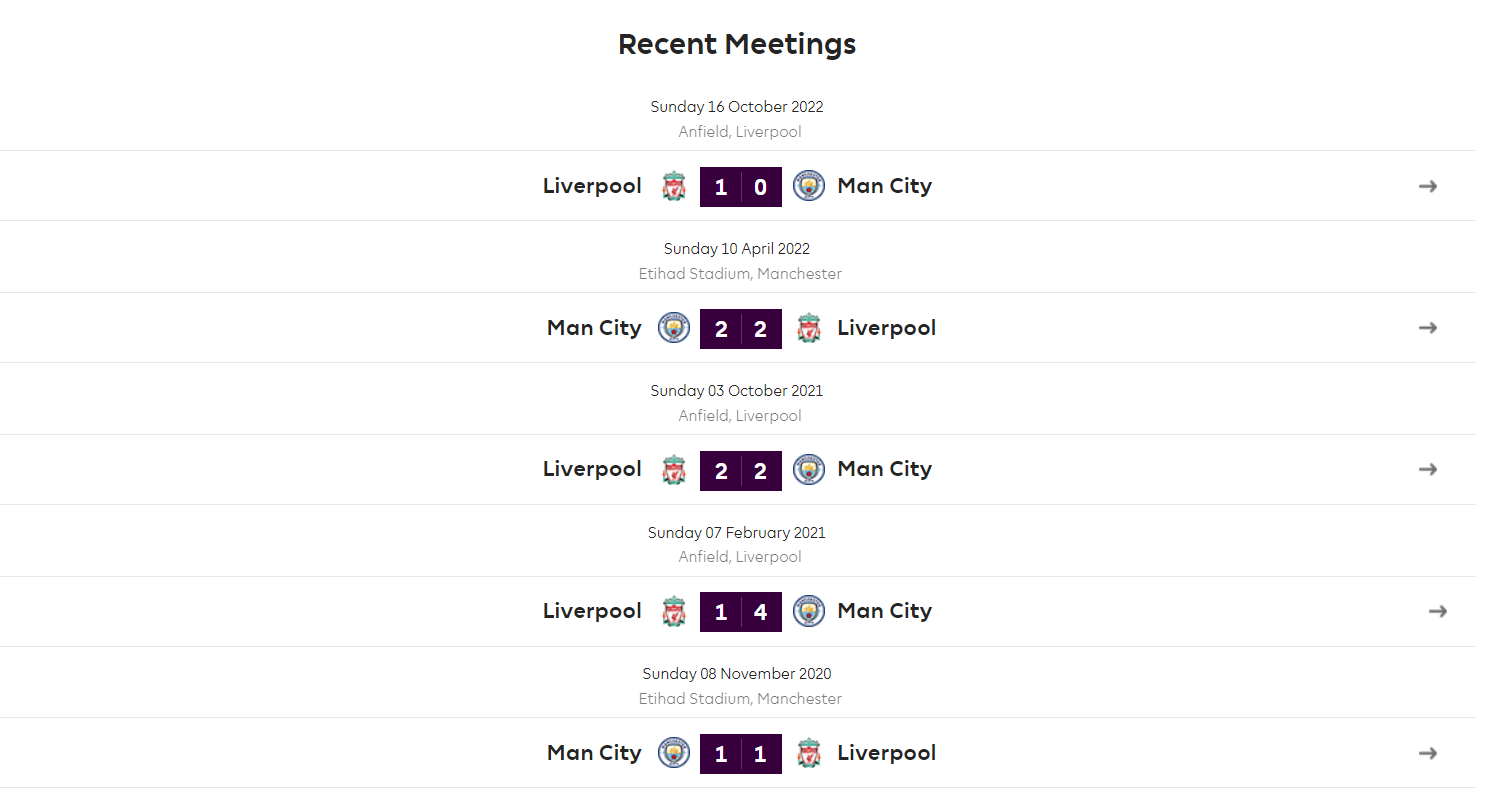The image size is (1492, 805).
Task: Click the 1-4 score box
Action: tap(741, 612)
